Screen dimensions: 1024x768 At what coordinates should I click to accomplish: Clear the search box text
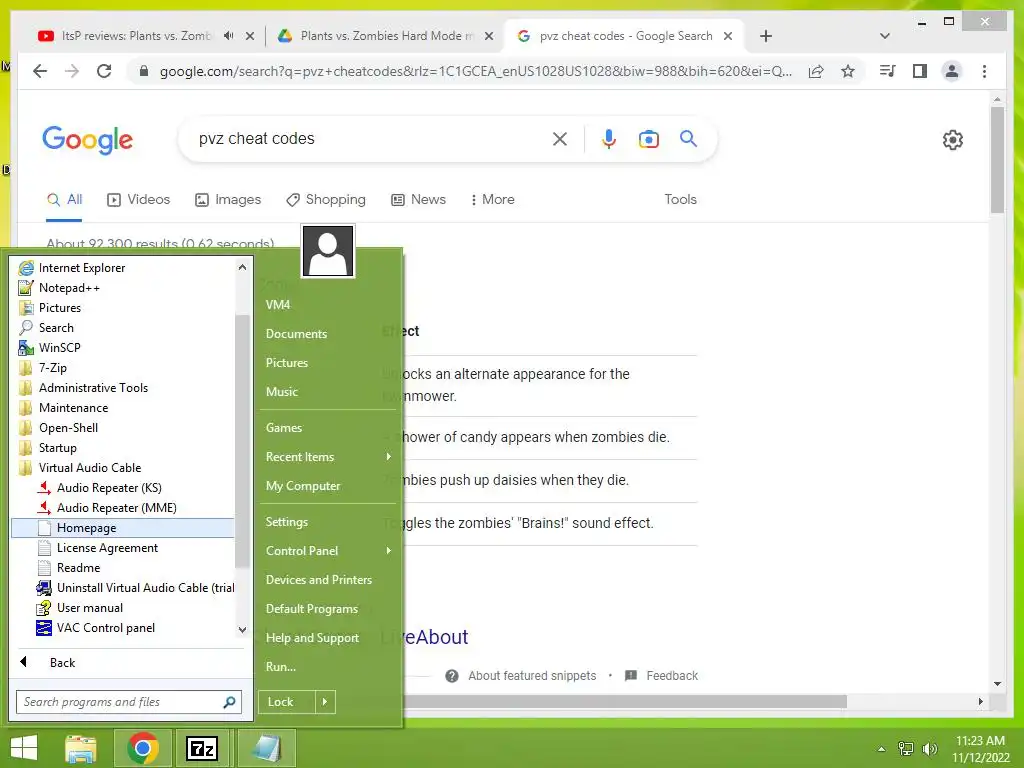click(560, 138)
